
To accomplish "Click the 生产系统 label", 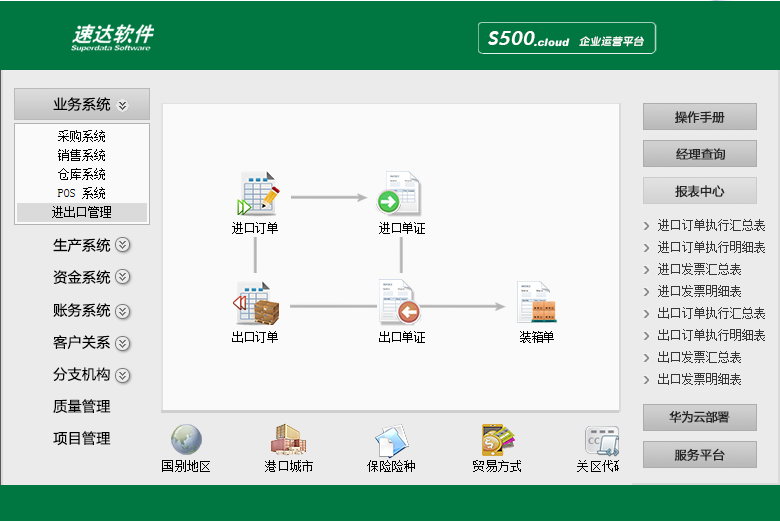I will click(x=82, y=245).
